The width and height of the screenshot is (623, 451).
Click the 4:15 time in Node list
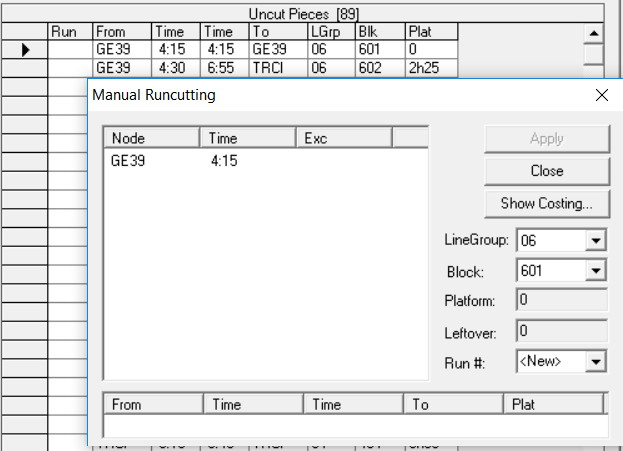(224, 161)
